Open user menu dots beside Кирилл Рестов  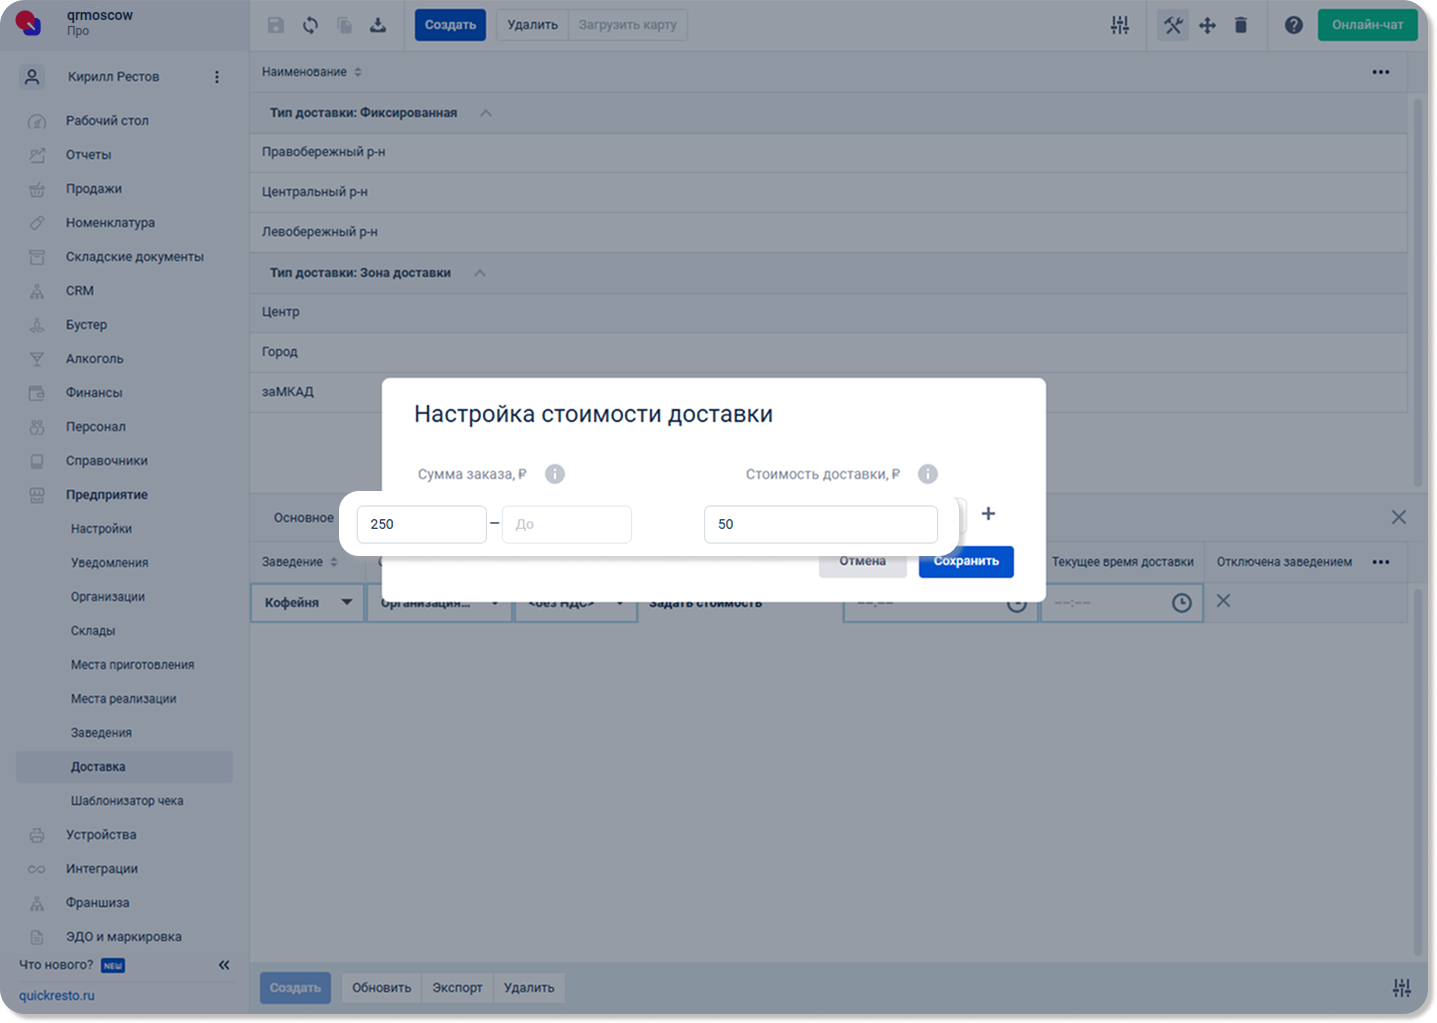click(x=217, y=77)
